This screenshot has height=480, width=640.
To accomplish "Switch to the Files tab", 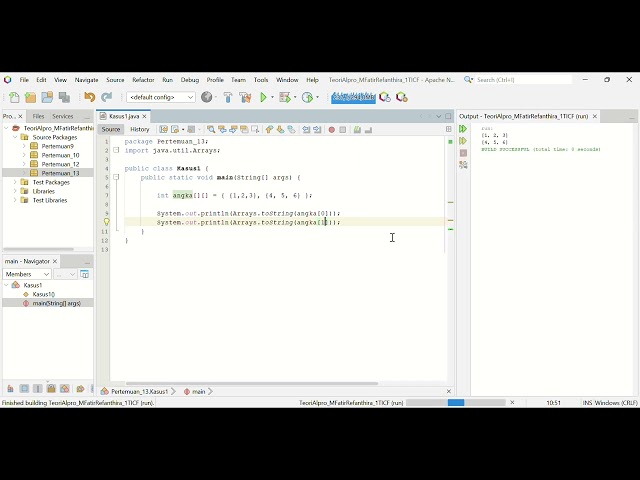I will pos(38,116).
